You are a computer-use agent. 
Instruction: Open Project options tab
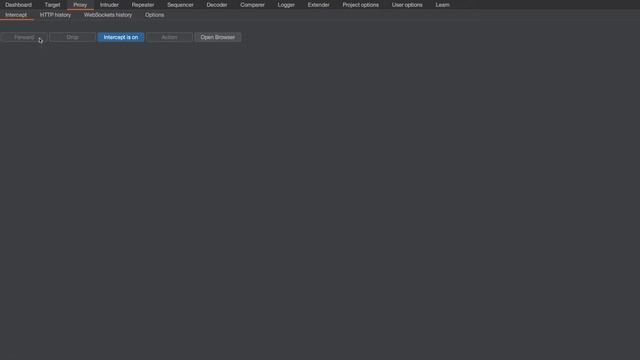(360, 5)
